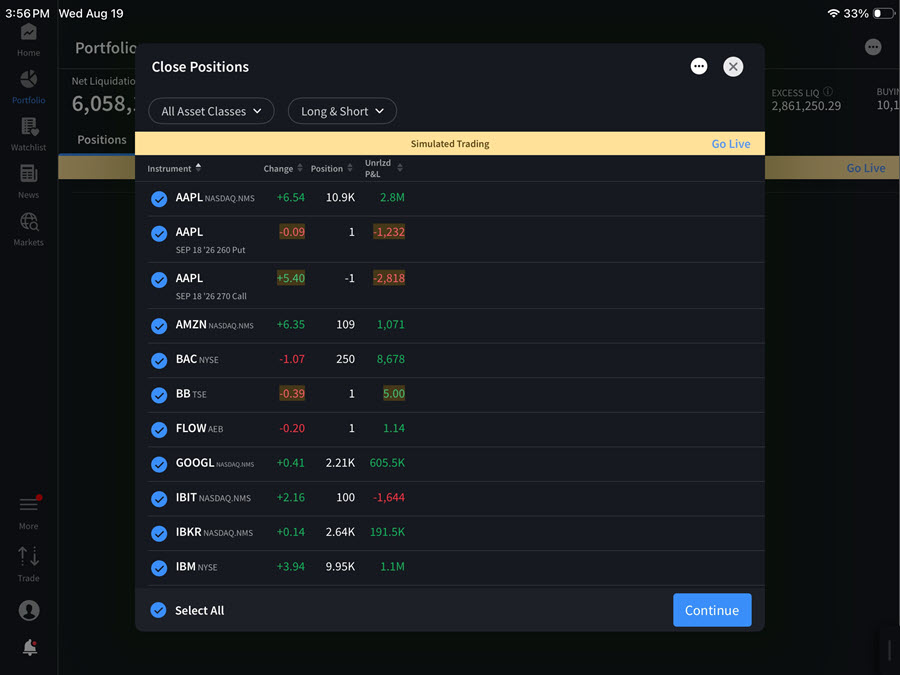Deselect the AMZN position checkbox

pyautogui.click(x=159, y=325)
